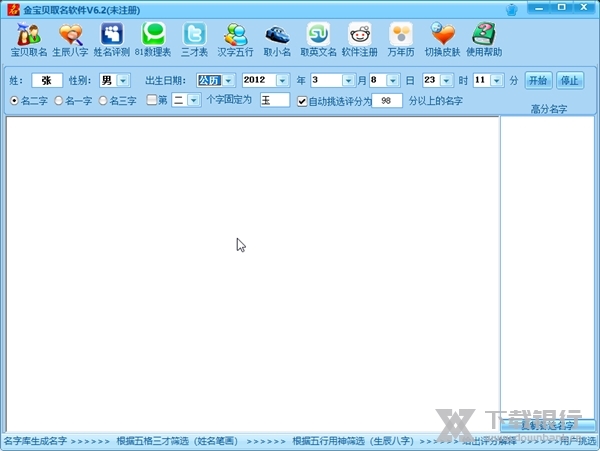Screen dimensions: 600x451
Task: Open the hour dropdown showing 23
Action: (x=446, y=80)
